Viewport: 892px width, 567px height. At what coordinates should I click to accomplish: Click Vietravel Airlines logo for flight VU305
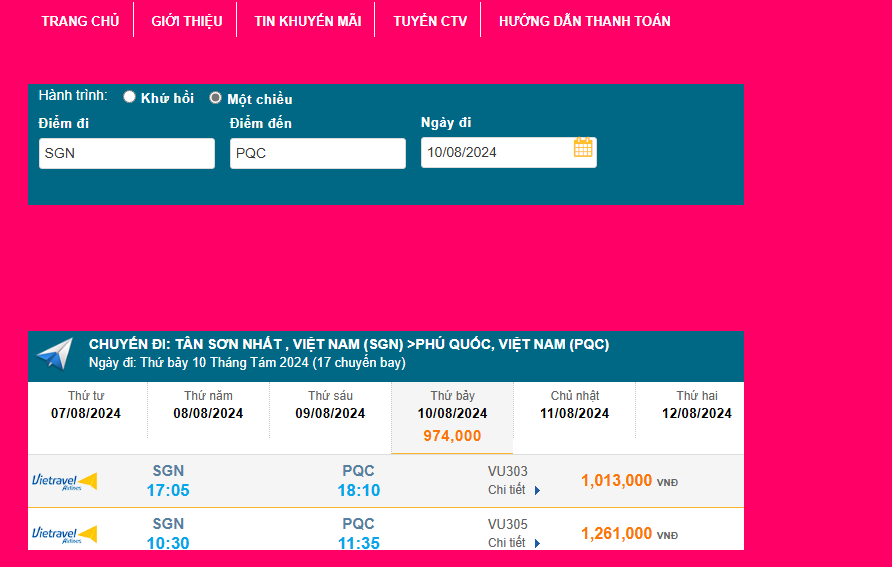coord(64,535)
